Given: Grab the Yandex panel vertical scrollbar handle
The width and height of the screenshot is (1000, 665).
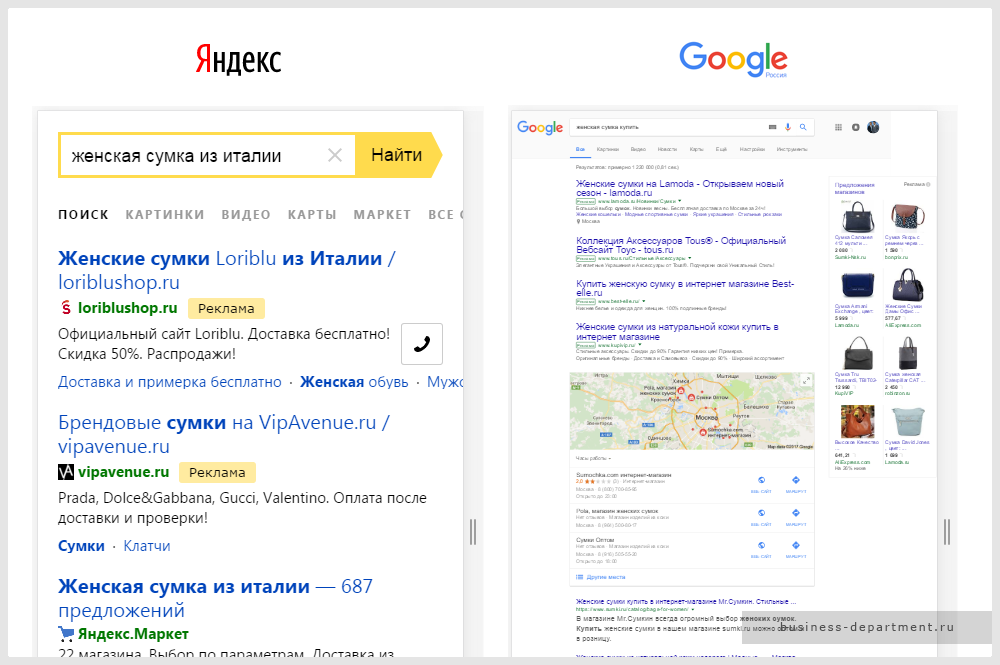Looking at the screenshot, I should coord(473,532).
